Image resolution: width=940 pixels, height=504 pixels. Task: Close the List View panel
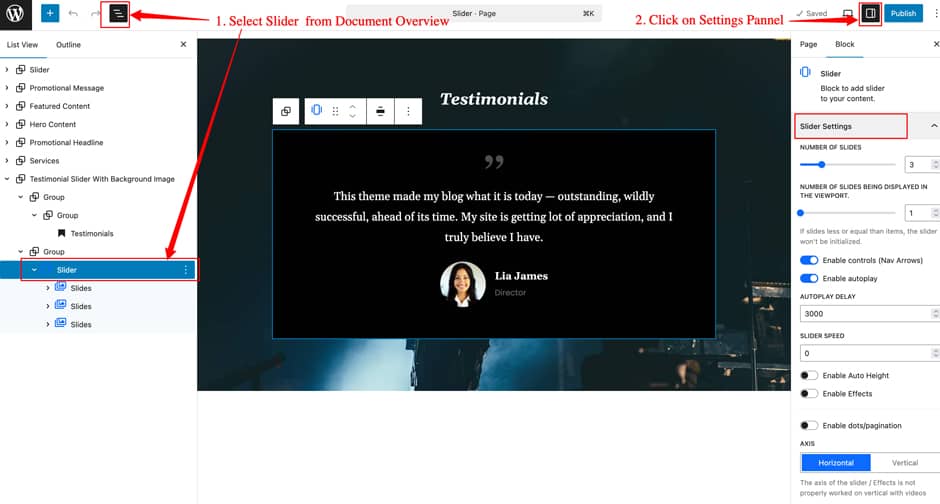tap(183, 45)
